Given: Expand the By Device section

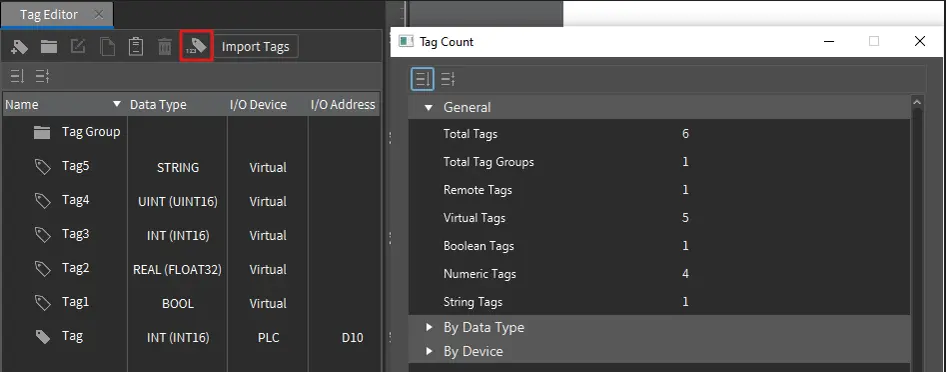Looking at the screenshot, I should [x=429, y=351].
